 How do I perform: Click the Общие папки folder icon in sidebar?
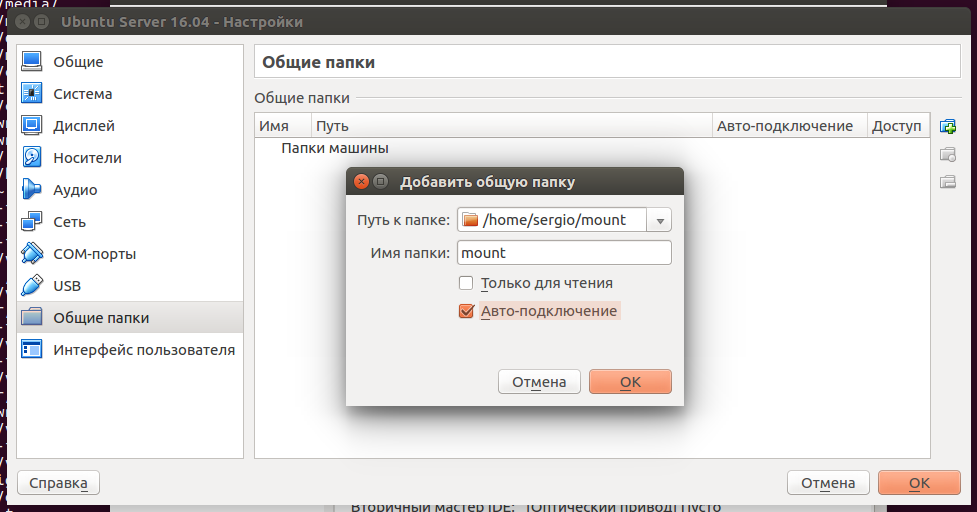31,317
